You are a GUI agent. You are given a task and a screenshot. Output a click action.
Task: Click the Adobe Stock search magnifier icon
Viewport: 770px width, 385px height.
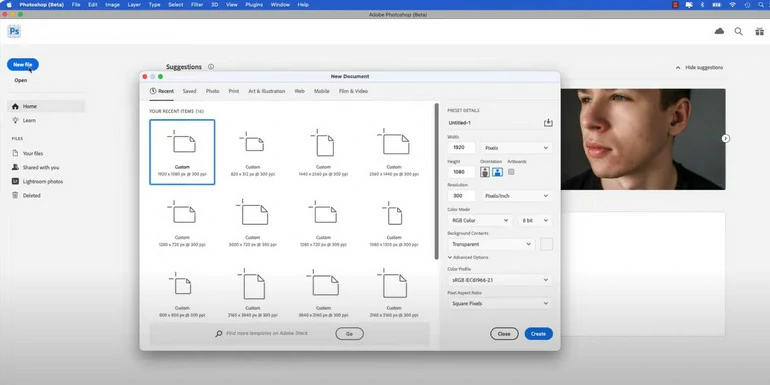[219, 333]
